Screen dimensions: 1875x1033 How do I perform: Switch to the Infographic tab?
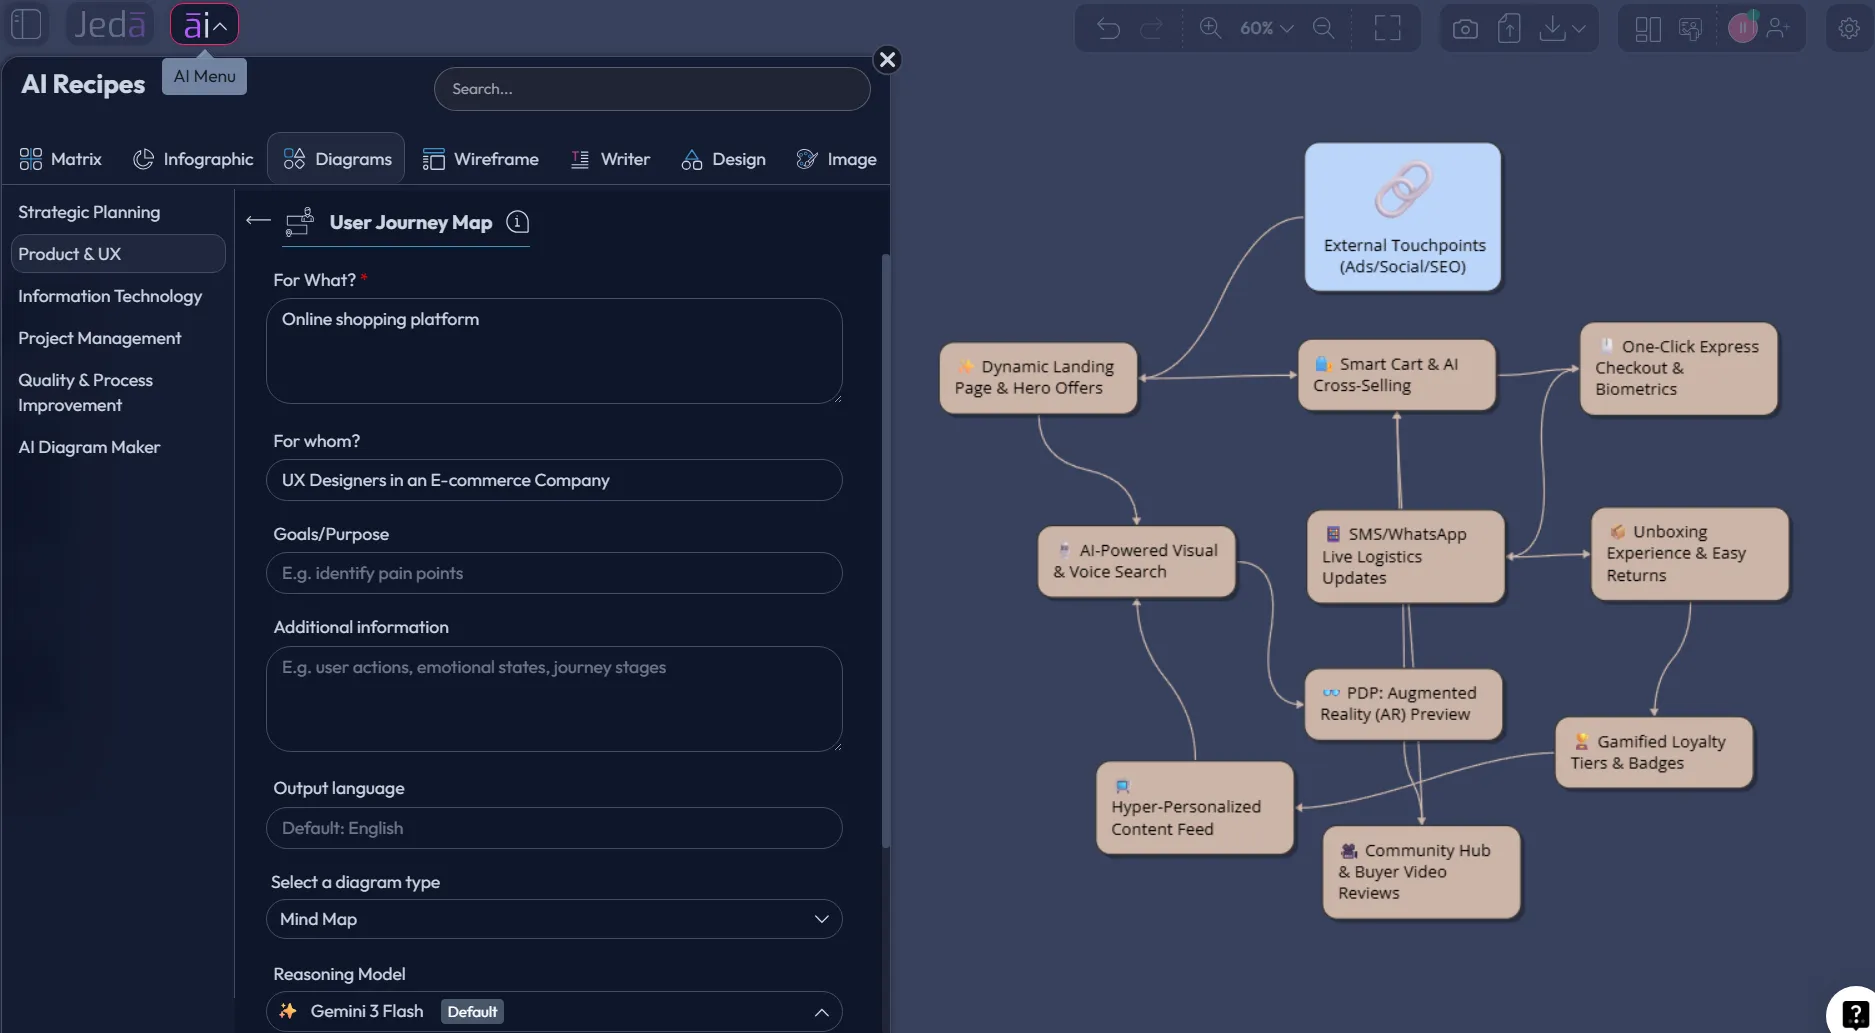(194, 159)
